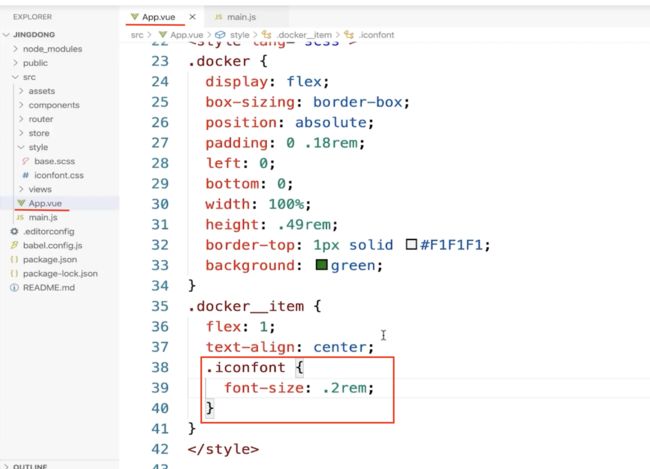Click the src breadcrumb segment
Image resolution: width=650 pixels, height=469 pixels.
137,35
